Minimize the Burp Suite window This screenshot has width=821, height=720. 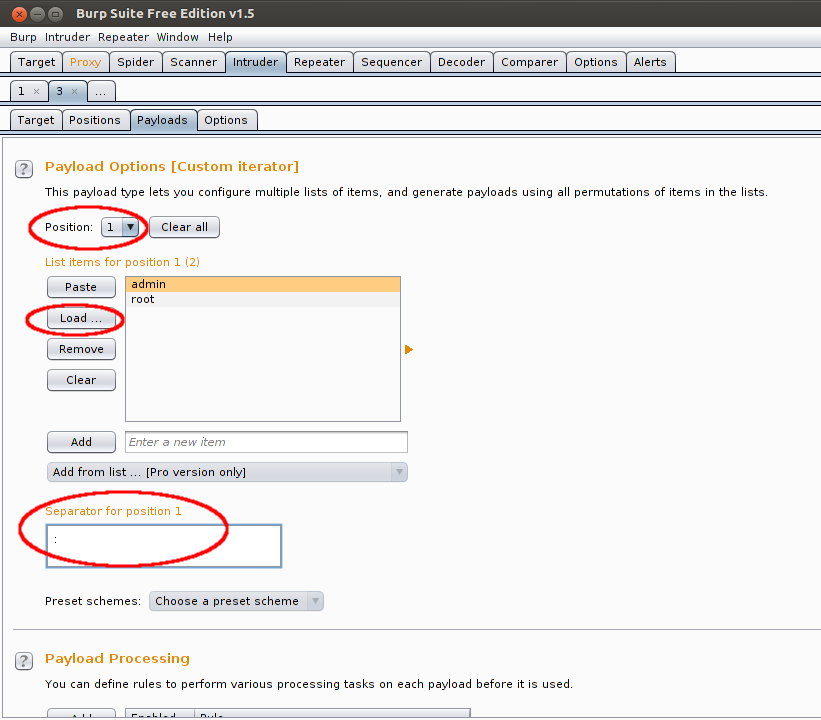tap(37, 14)
